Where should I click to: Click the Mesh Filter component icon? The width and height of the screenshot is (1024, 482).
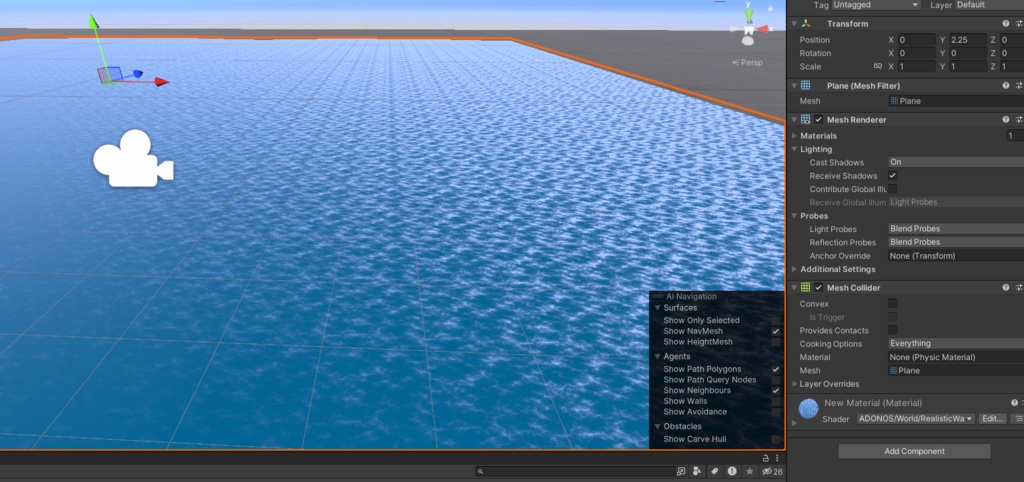[x=806, y=86]
